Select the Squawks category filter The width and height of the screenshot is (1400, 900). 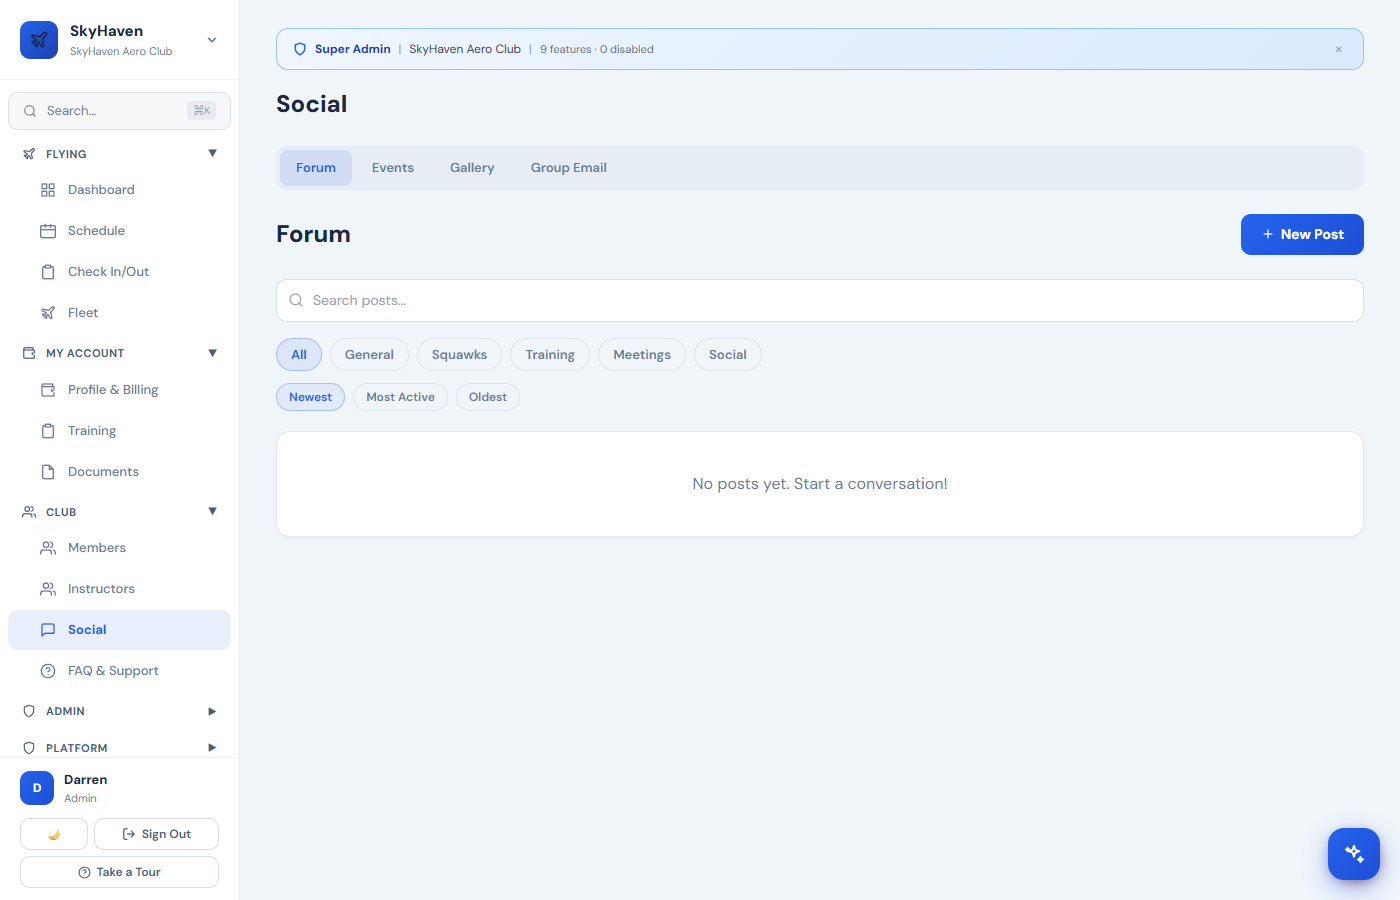point(459,354)
